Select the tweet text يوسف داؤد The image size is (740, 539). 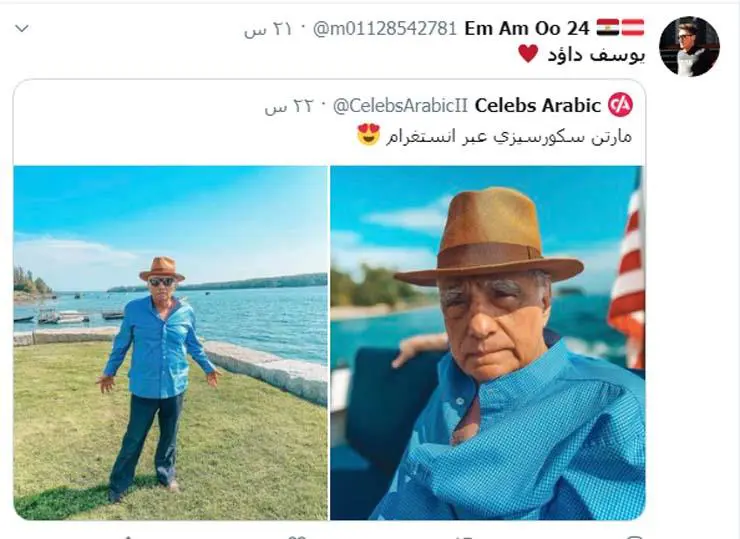596,55
